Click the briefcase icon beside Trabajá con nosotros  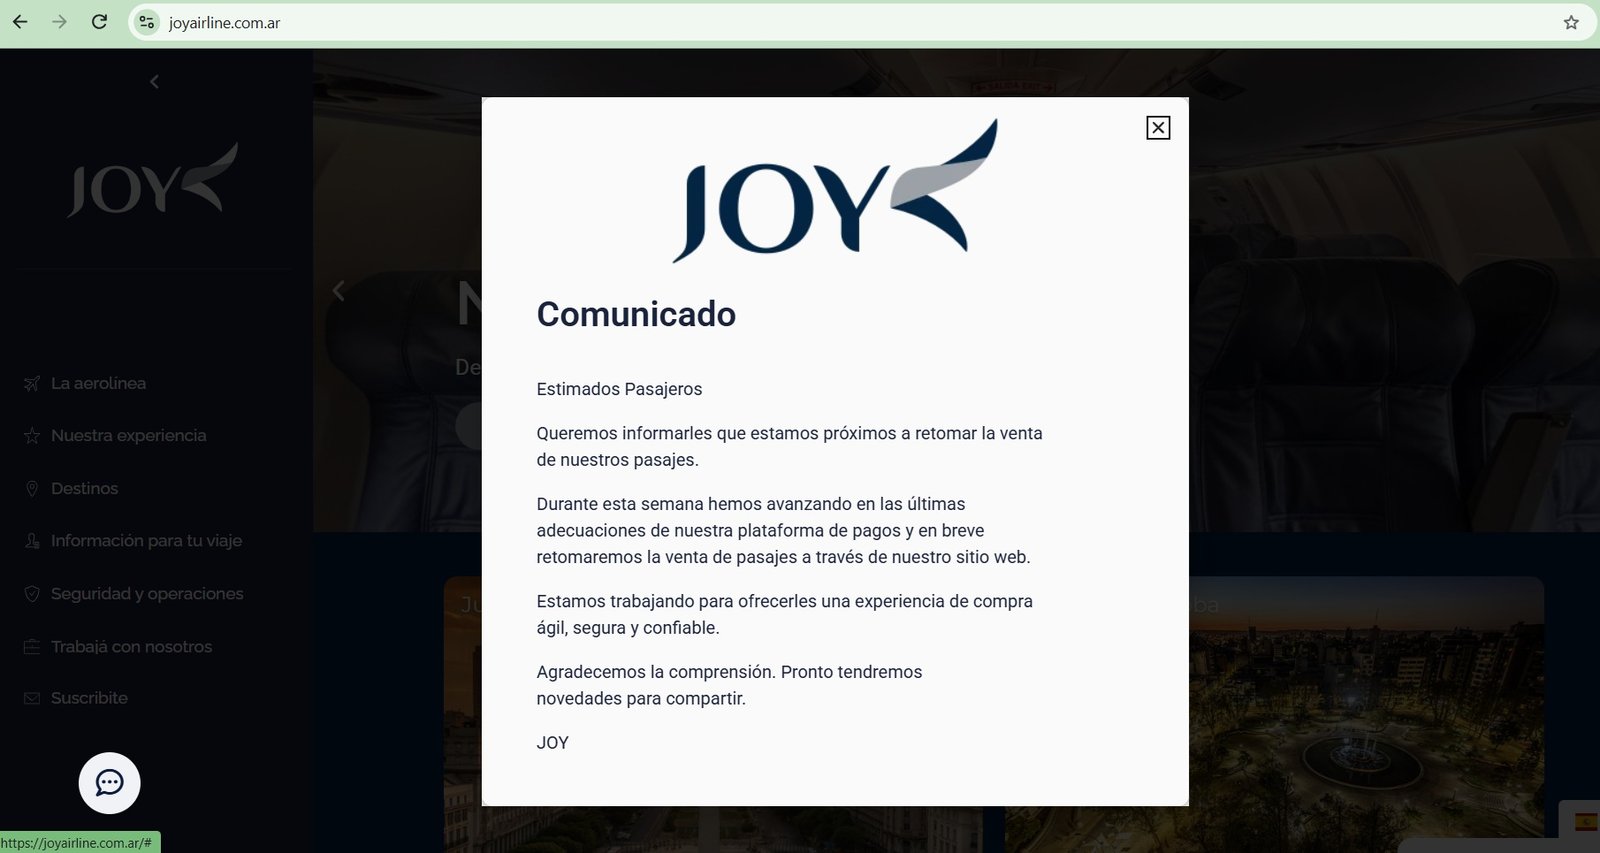tap(32, 647)
